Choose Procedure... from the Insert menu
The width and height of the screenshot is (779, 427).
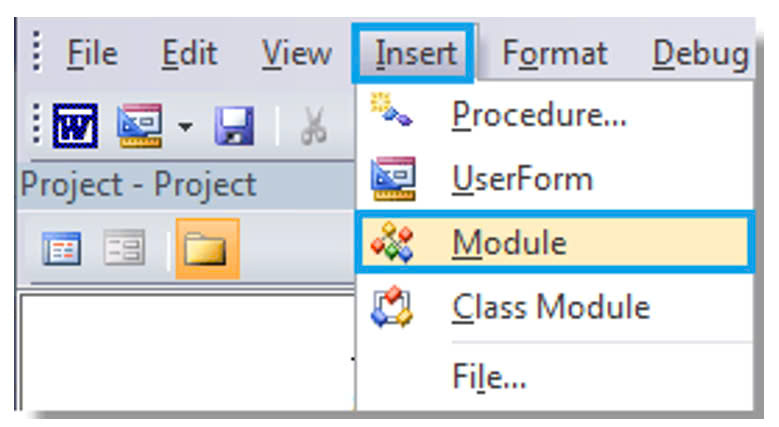pyautogui.click(x=539, y=117)
